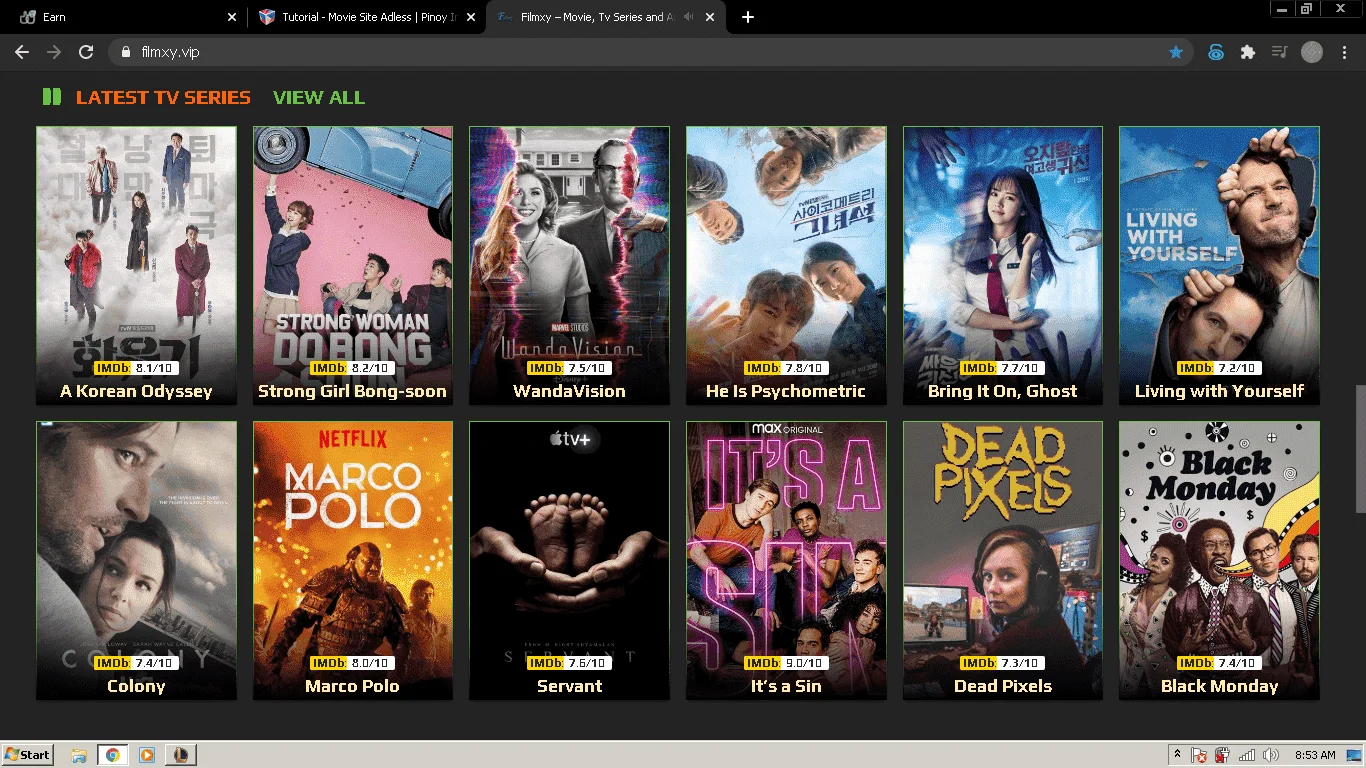Open the WandaVision poster

click(x=569, y=265)
